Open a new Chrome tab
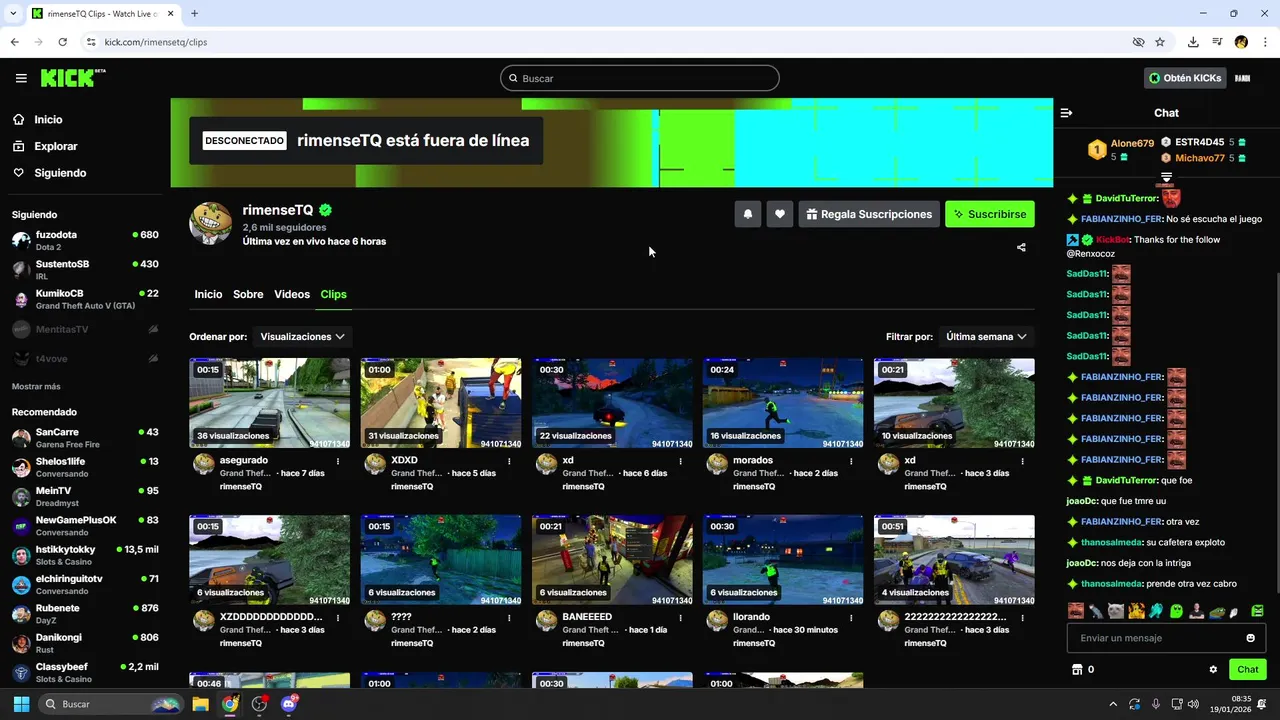The width and height of the screenshot is (1280, 720). (194, 13)
